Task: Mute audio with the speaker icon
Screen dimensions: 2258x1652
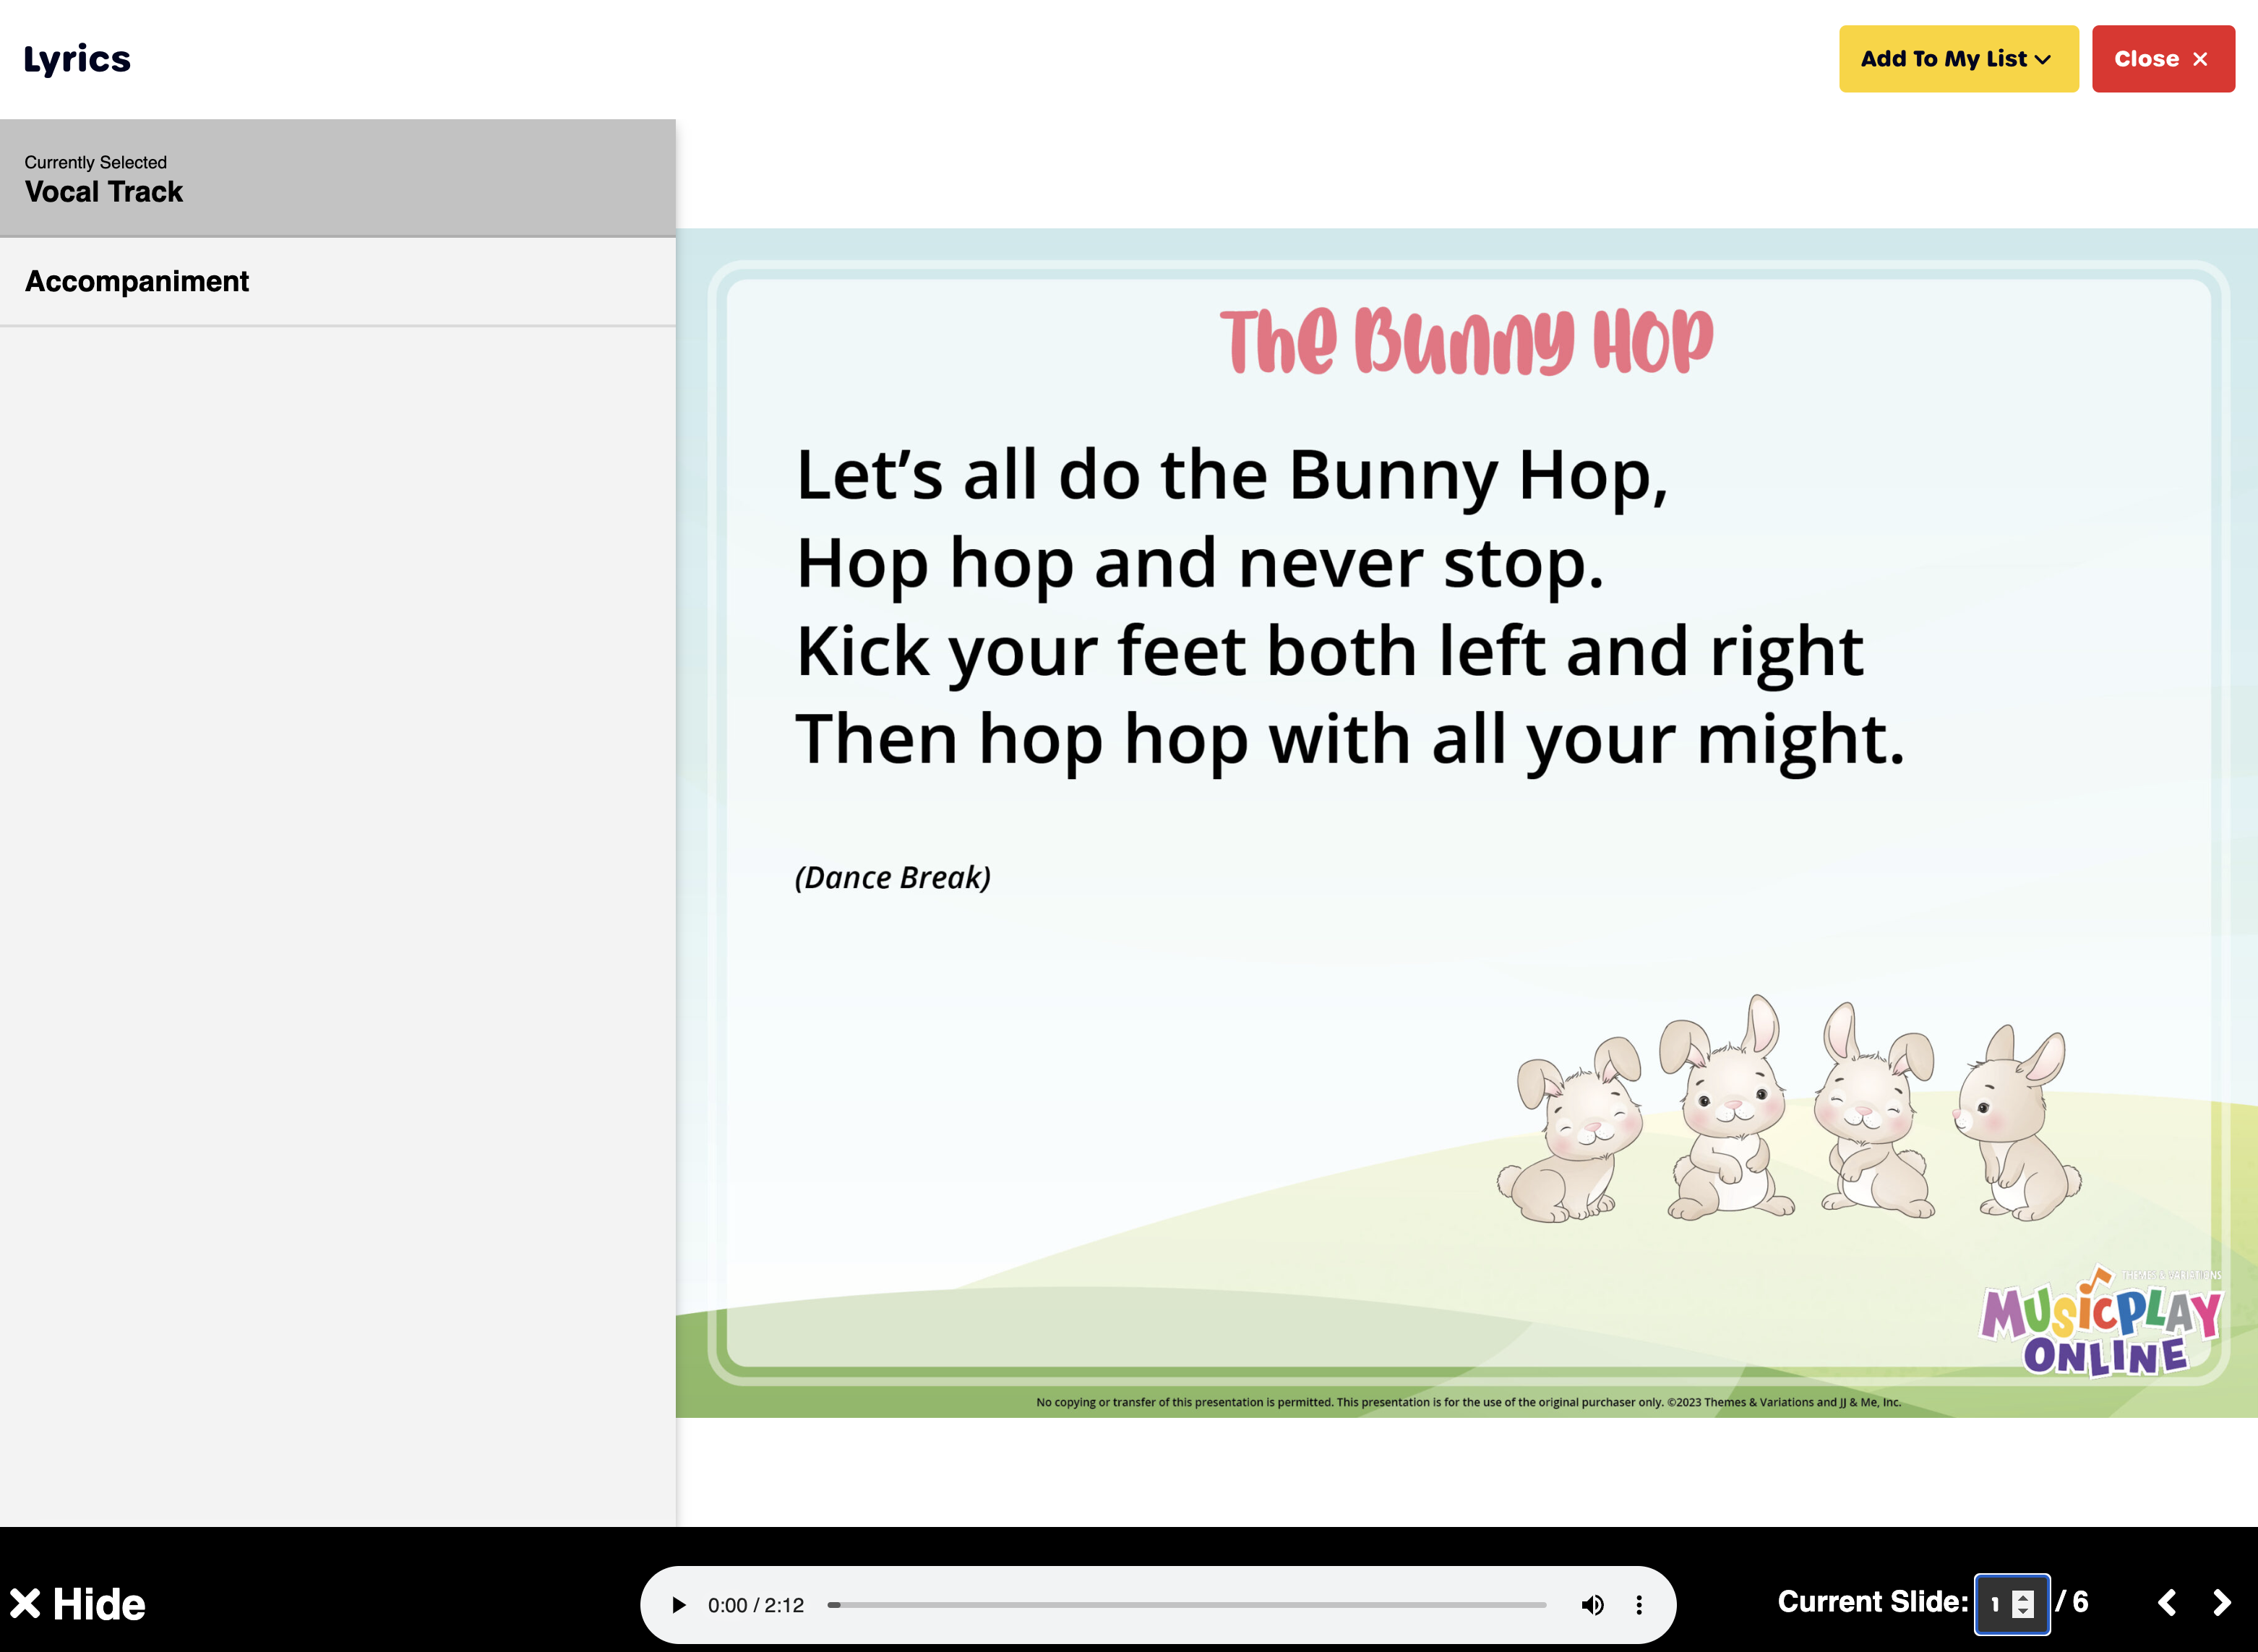Action: (1592, 1605)
